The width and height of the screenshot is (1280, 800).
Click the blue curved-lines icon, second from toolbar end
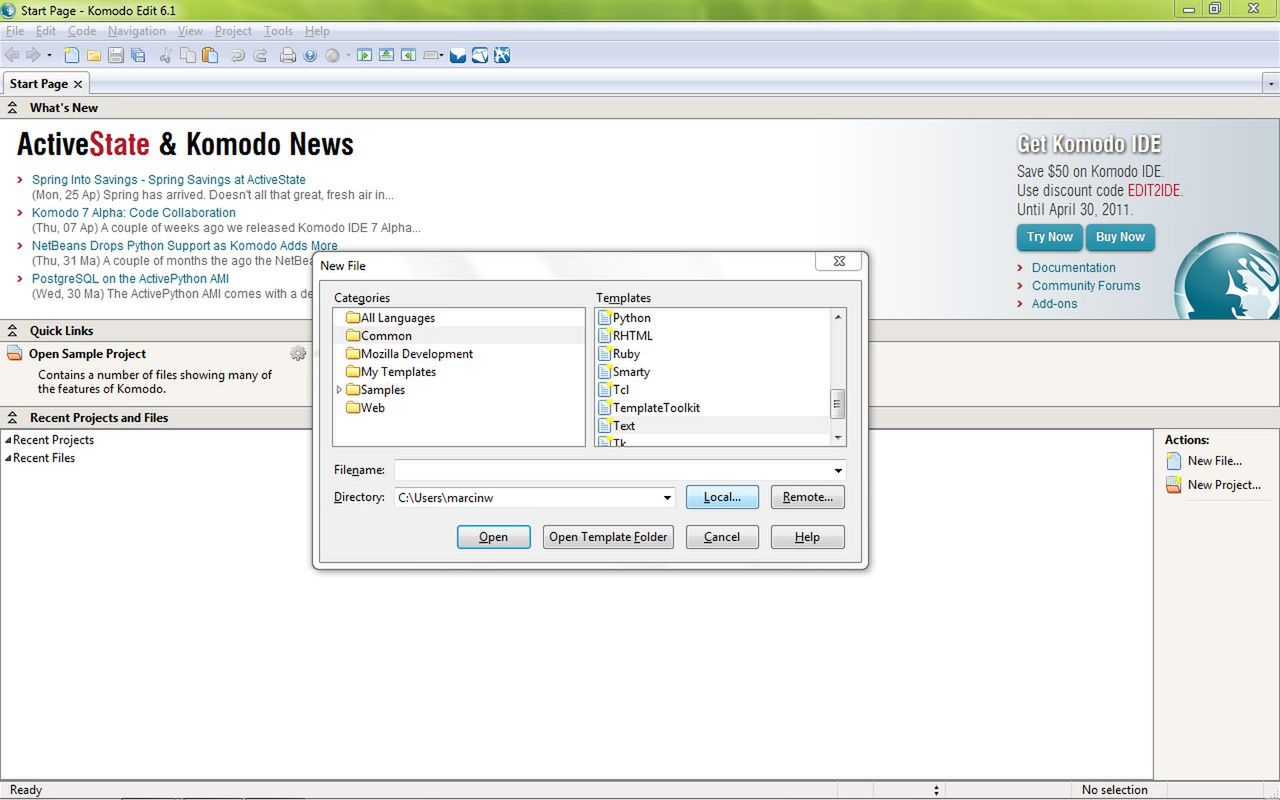(x=480, y=56)
